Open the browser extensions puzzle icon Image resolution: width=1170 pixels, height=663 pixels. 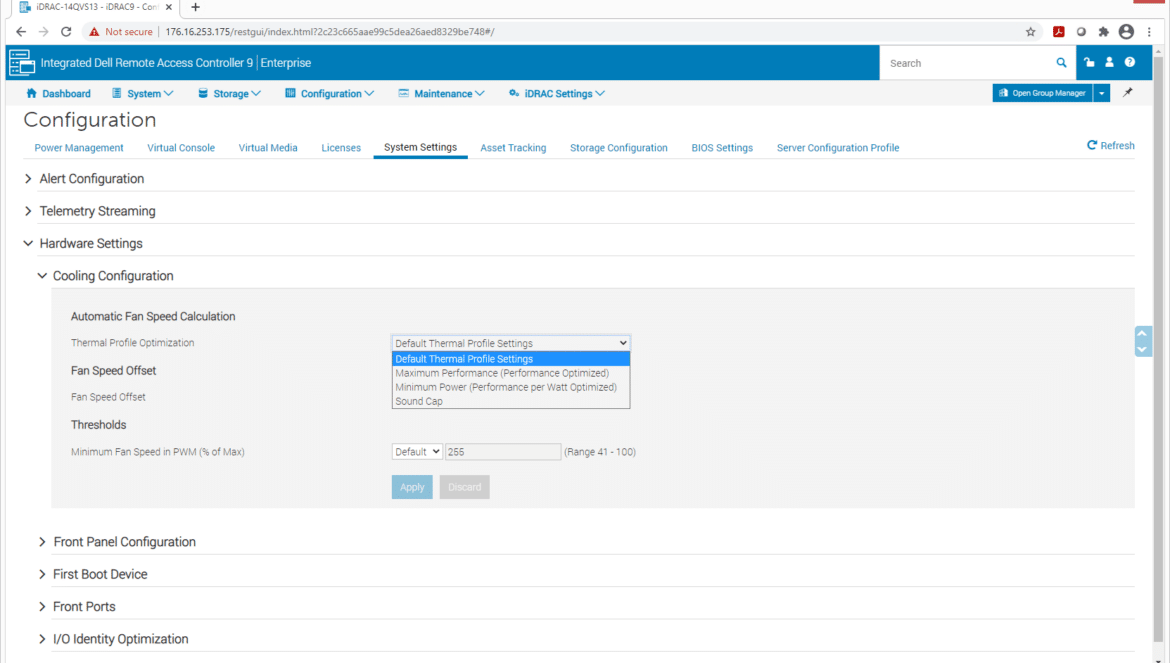tap(1104, 32)
